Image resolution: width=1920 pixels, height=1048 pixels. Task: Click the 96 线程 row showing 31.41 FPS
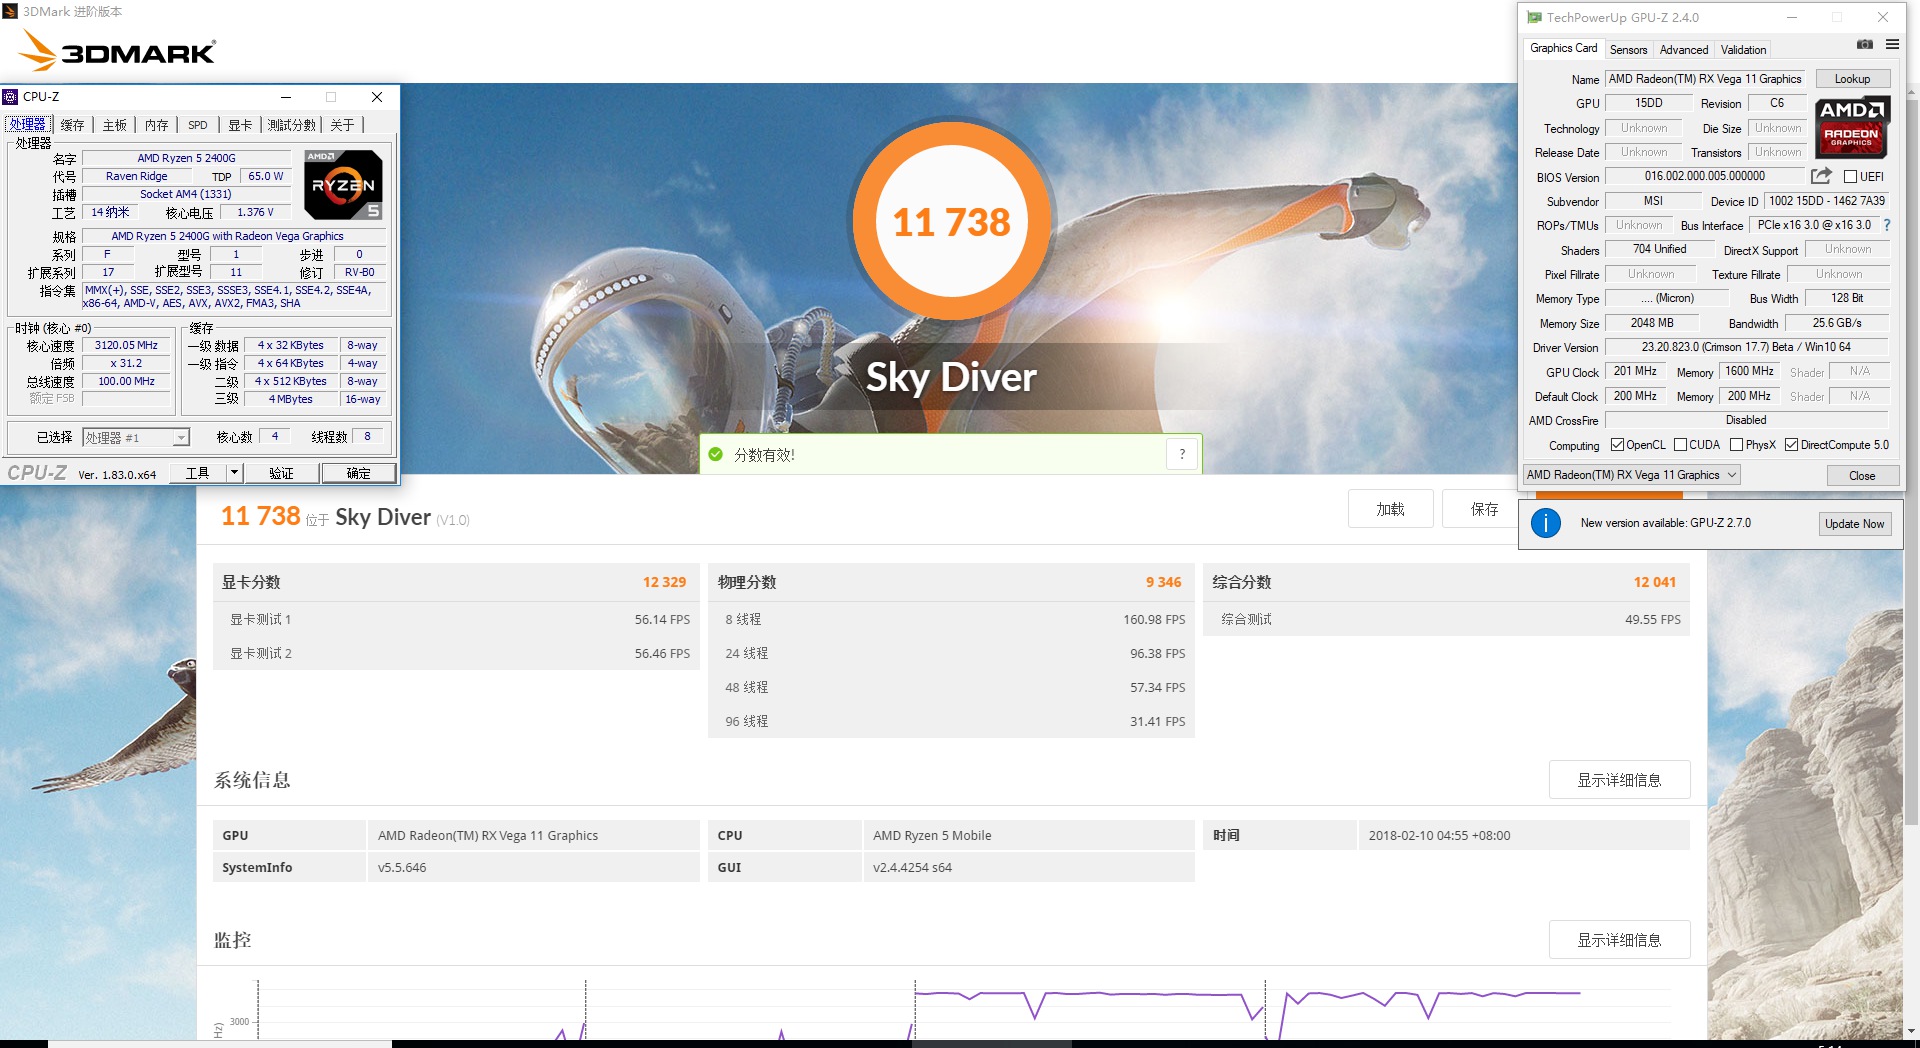coord(951,721)
